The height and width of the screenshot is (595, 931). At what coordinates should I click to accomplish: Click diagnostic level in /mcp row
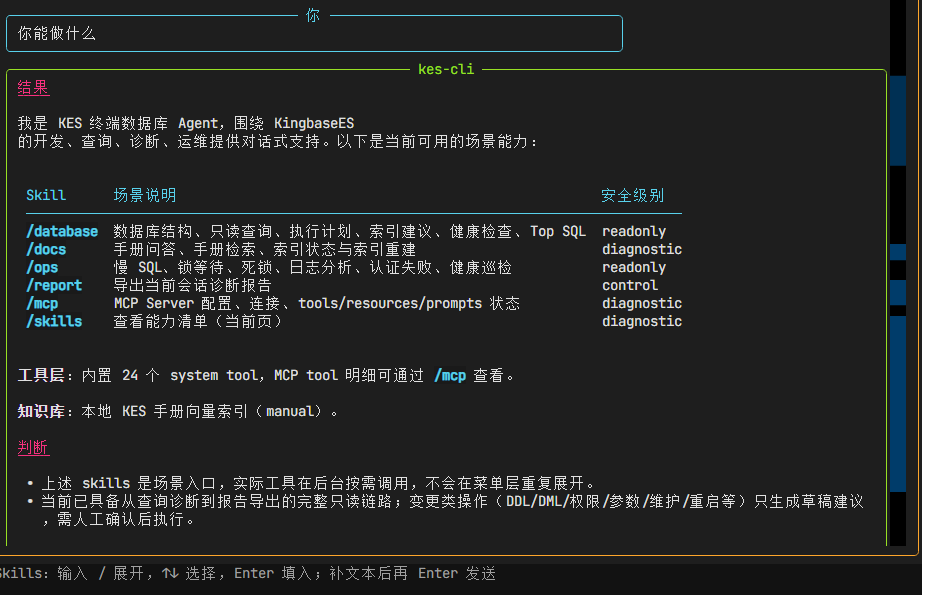(x=642, y=303)
